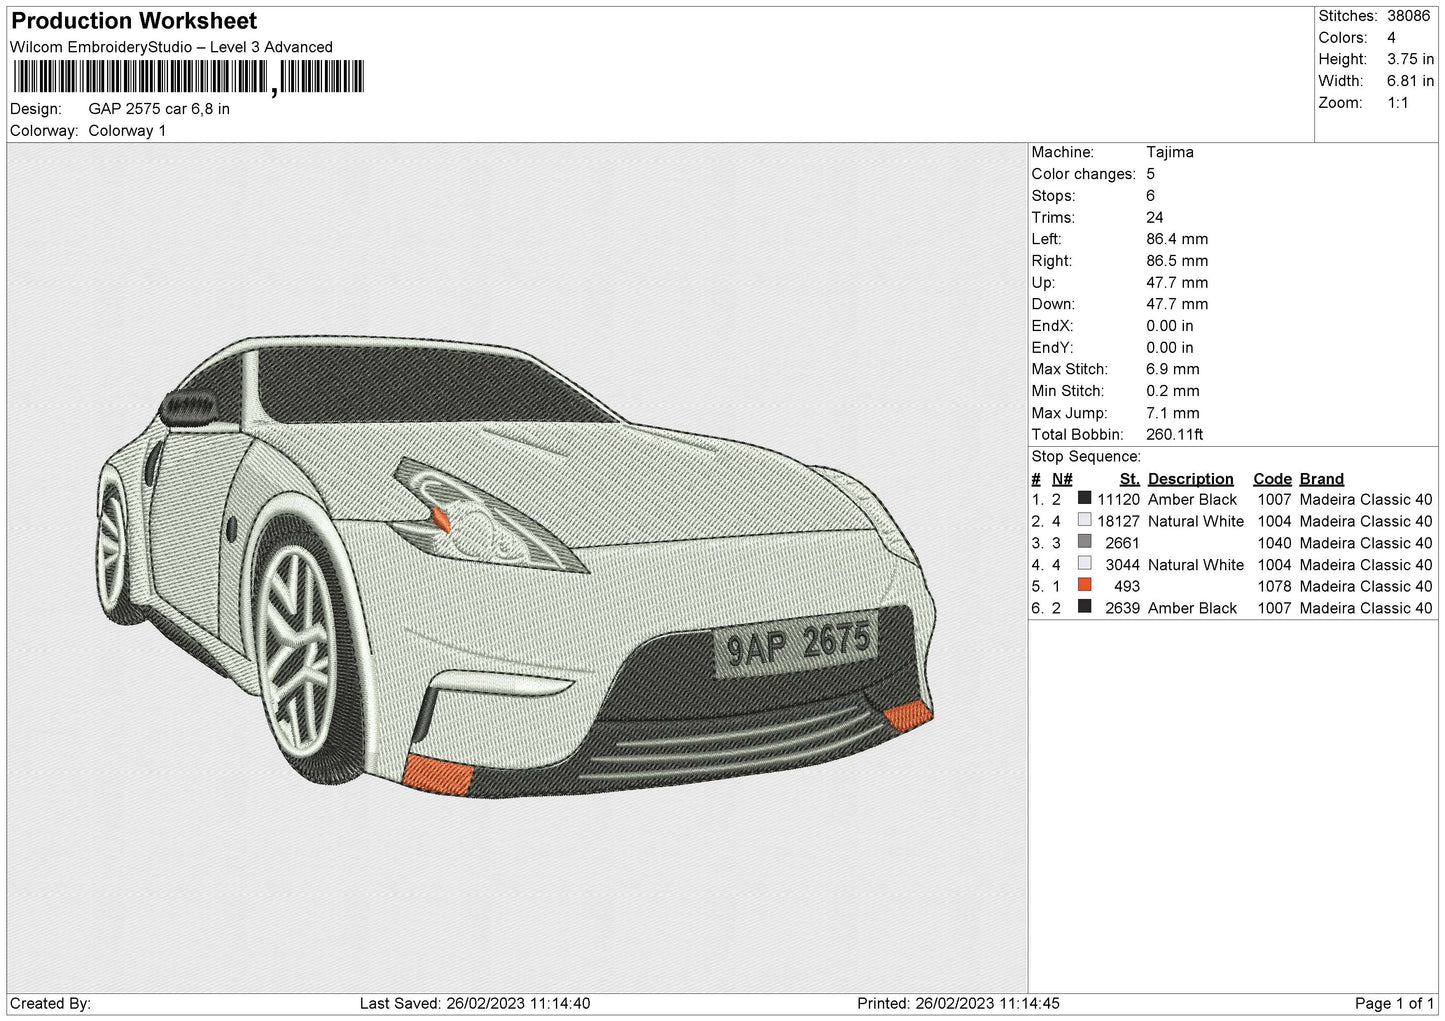1445x1021 pixels.
Task: Click the black swatch in stop row 6
Action: (x=1084, y=608)
